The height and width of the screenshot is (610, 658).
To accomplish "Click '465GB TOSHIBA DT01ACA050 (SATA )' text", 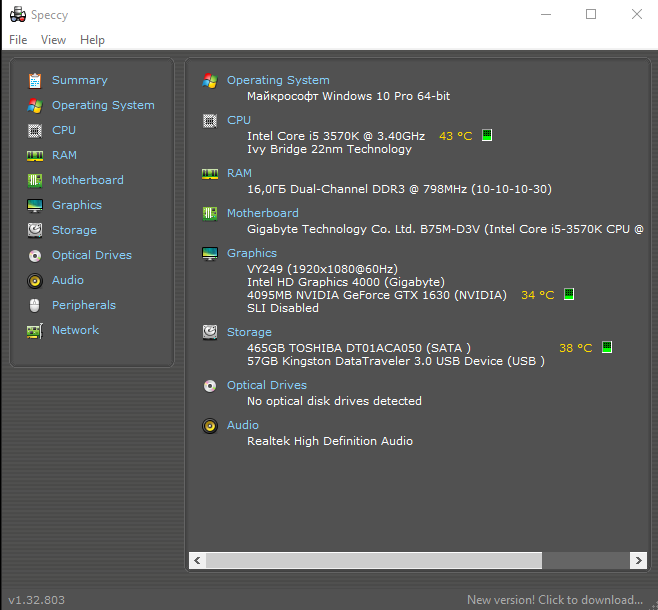I will click(x=359, y=348).
